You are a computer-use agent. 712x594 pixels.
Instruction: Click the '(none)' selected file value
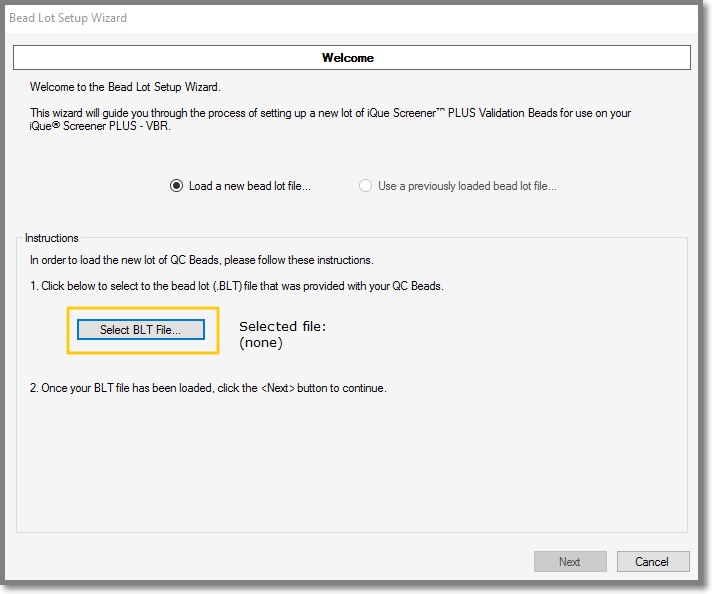coord(261,343)
